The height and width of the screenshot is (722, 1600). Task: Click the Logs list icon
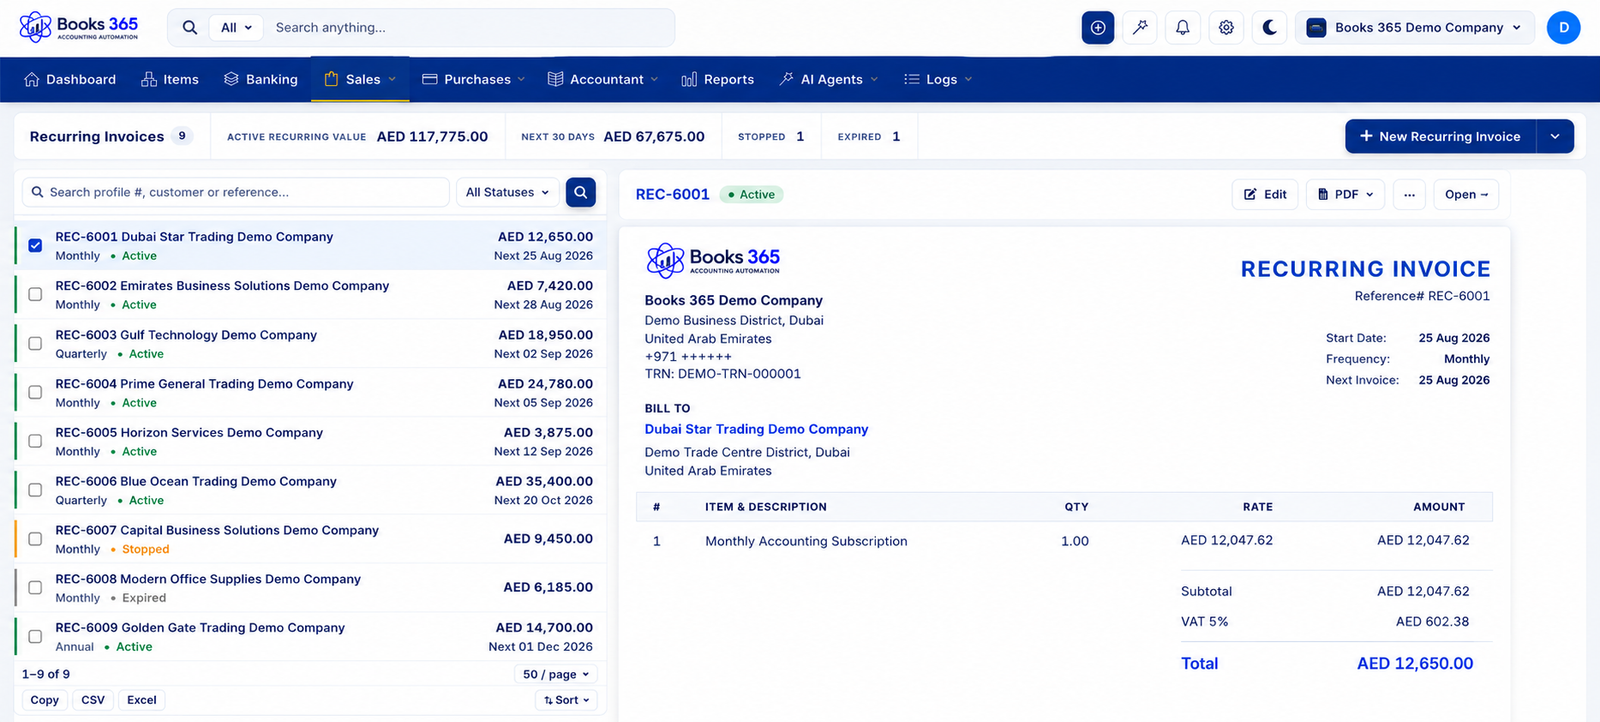click(x=911, y=79)
